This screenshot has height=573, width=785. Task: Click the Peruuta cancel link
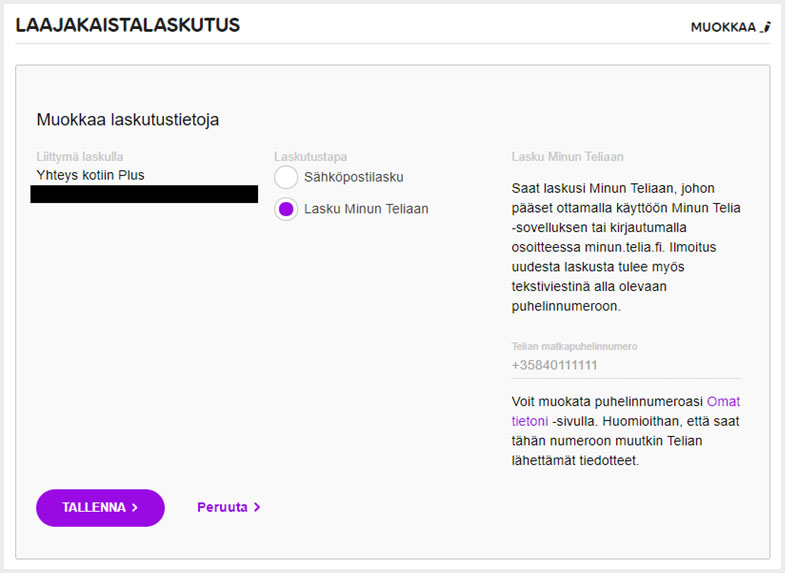229,507
